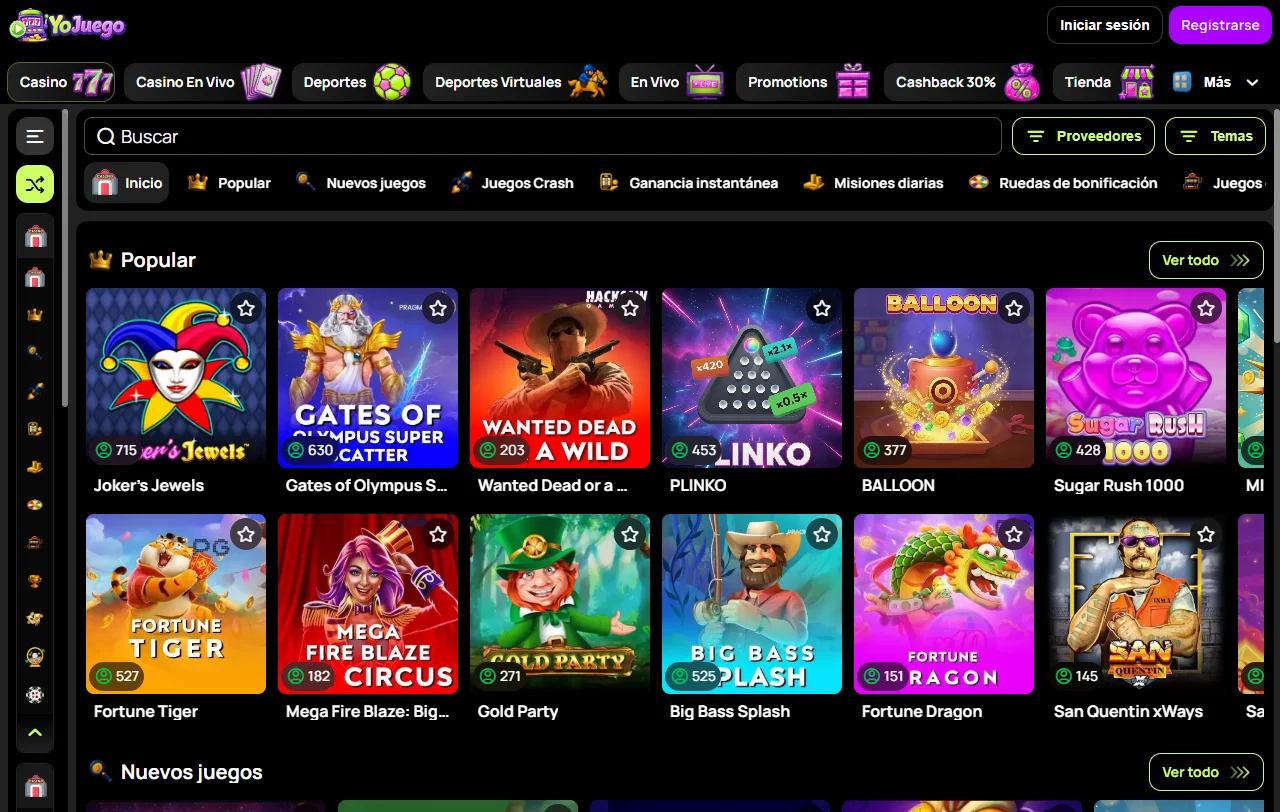Viewport: 1280px width, 812px height.
Task: Click the trophy icon in the sidebar
Action: click(x=35, y=580)
